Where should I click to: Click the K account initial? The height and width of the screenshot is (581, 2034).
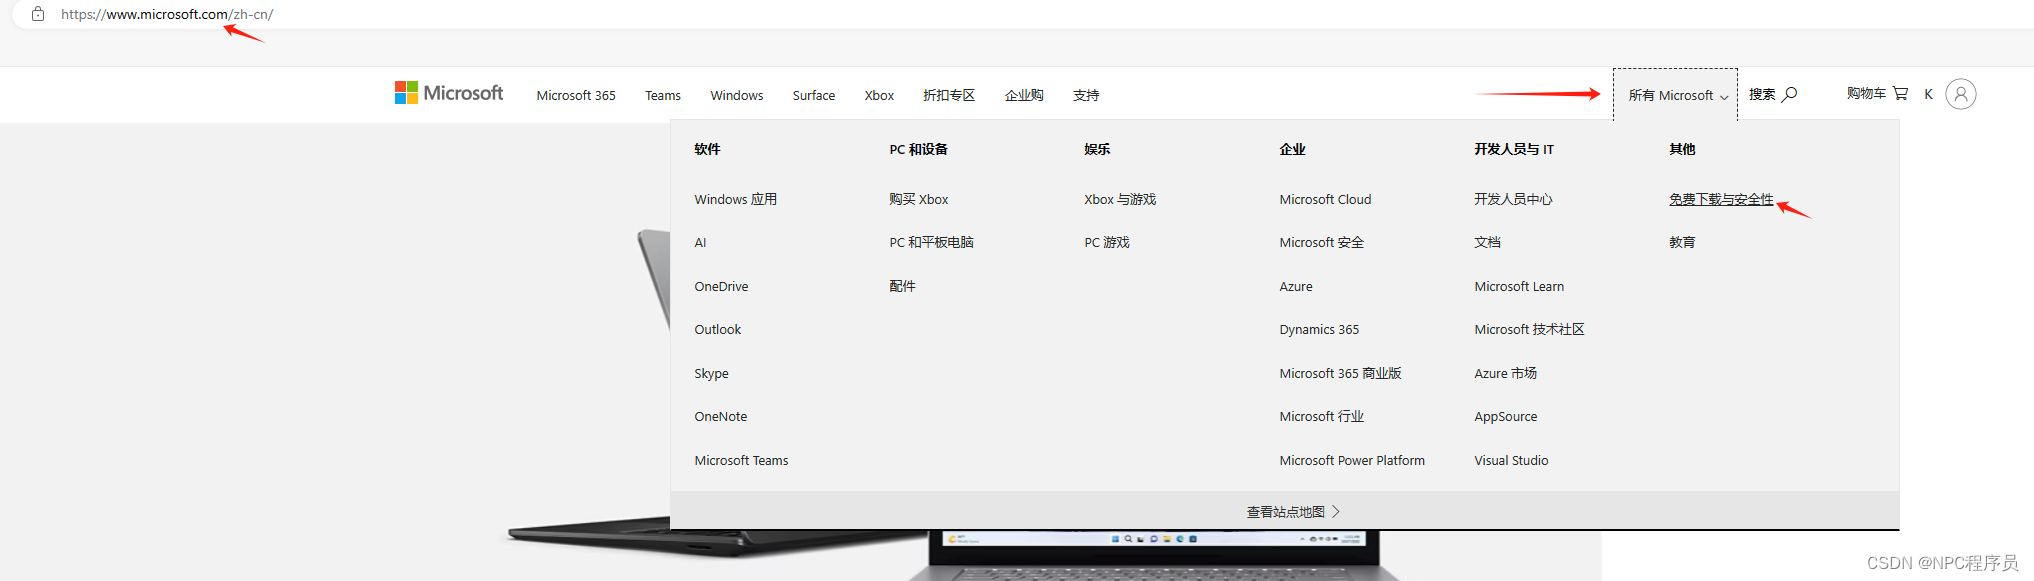(1928, 94)
